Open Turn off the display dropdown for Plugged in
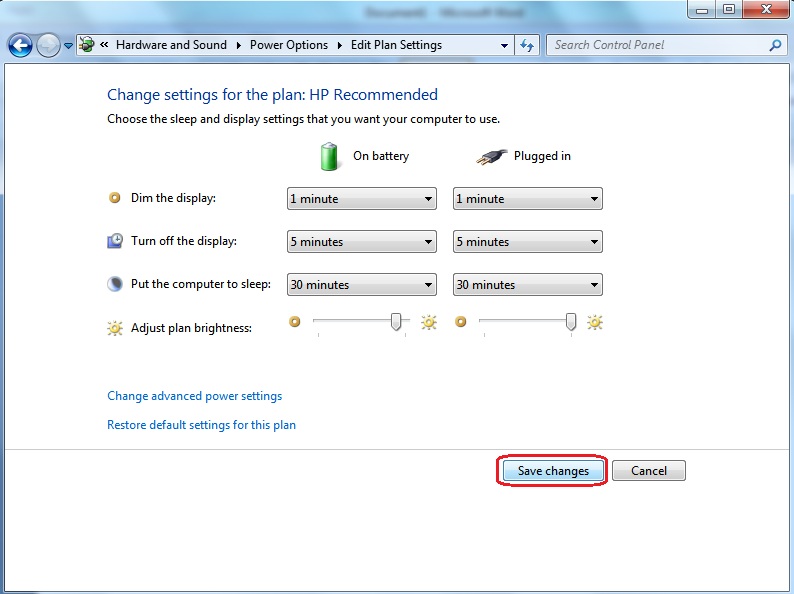 (527, 242)
